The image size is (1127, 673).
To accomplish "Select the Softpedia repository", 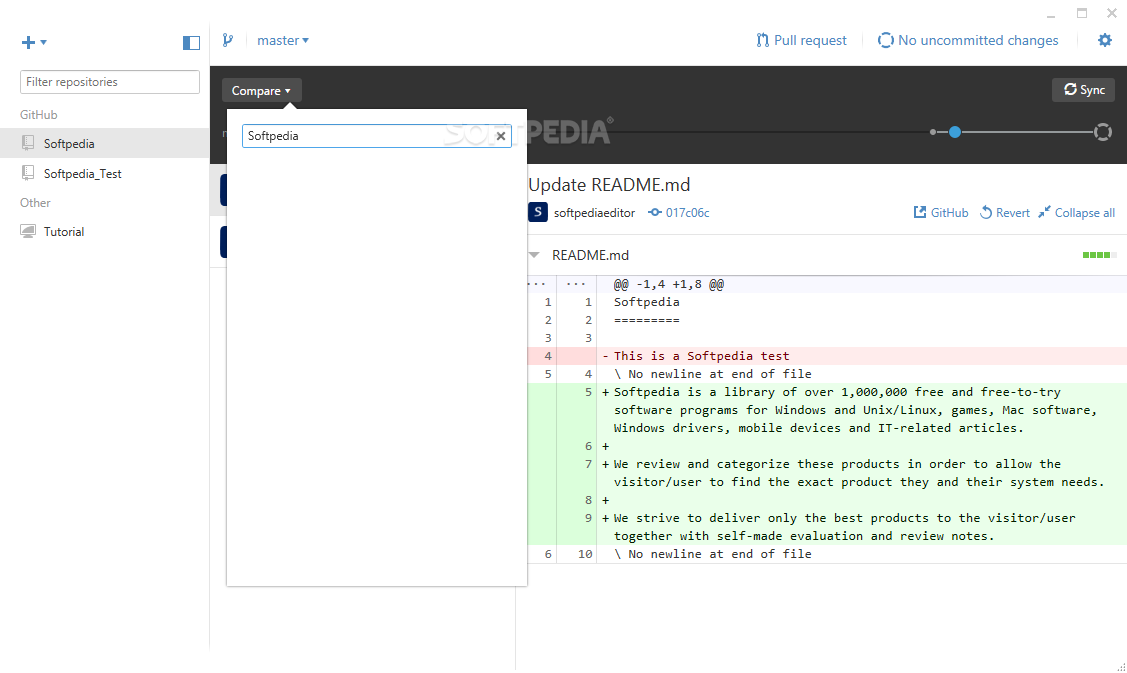I will 105,143.
